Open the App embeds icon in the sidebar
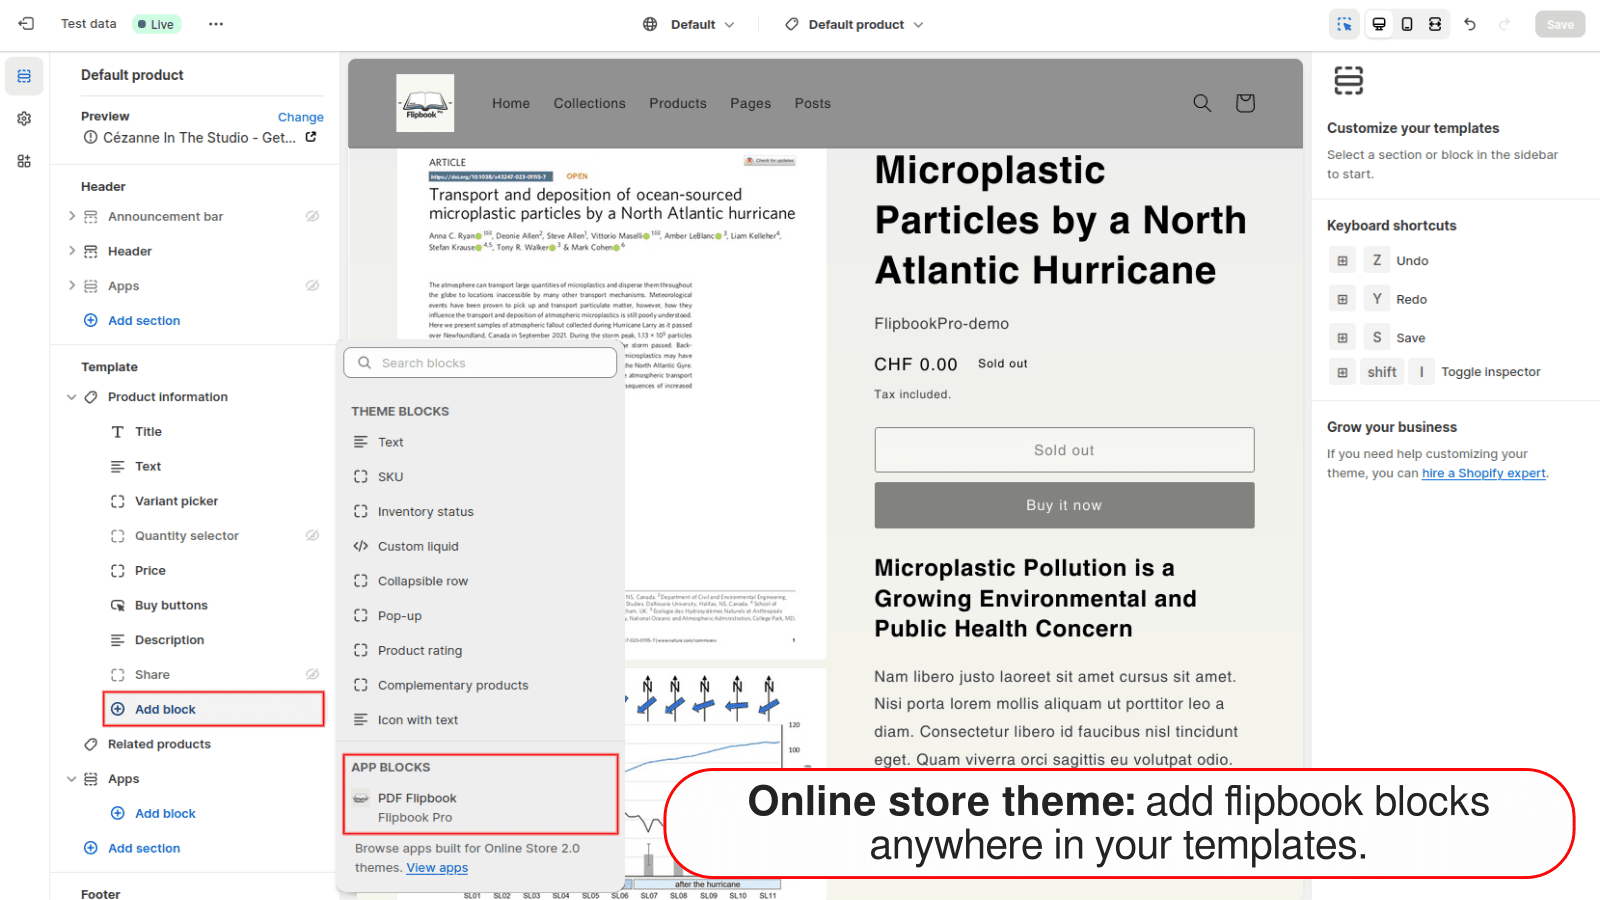 23,160
